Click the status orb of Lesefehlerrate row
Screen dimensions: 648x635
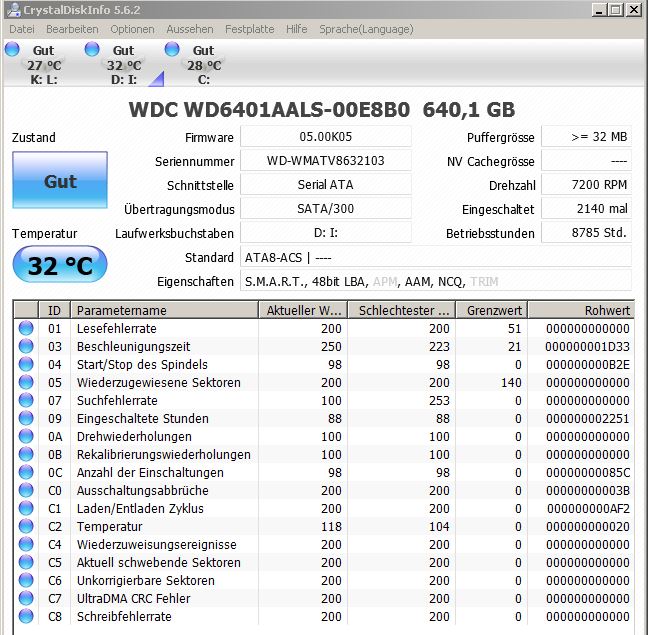coord(26,328)
